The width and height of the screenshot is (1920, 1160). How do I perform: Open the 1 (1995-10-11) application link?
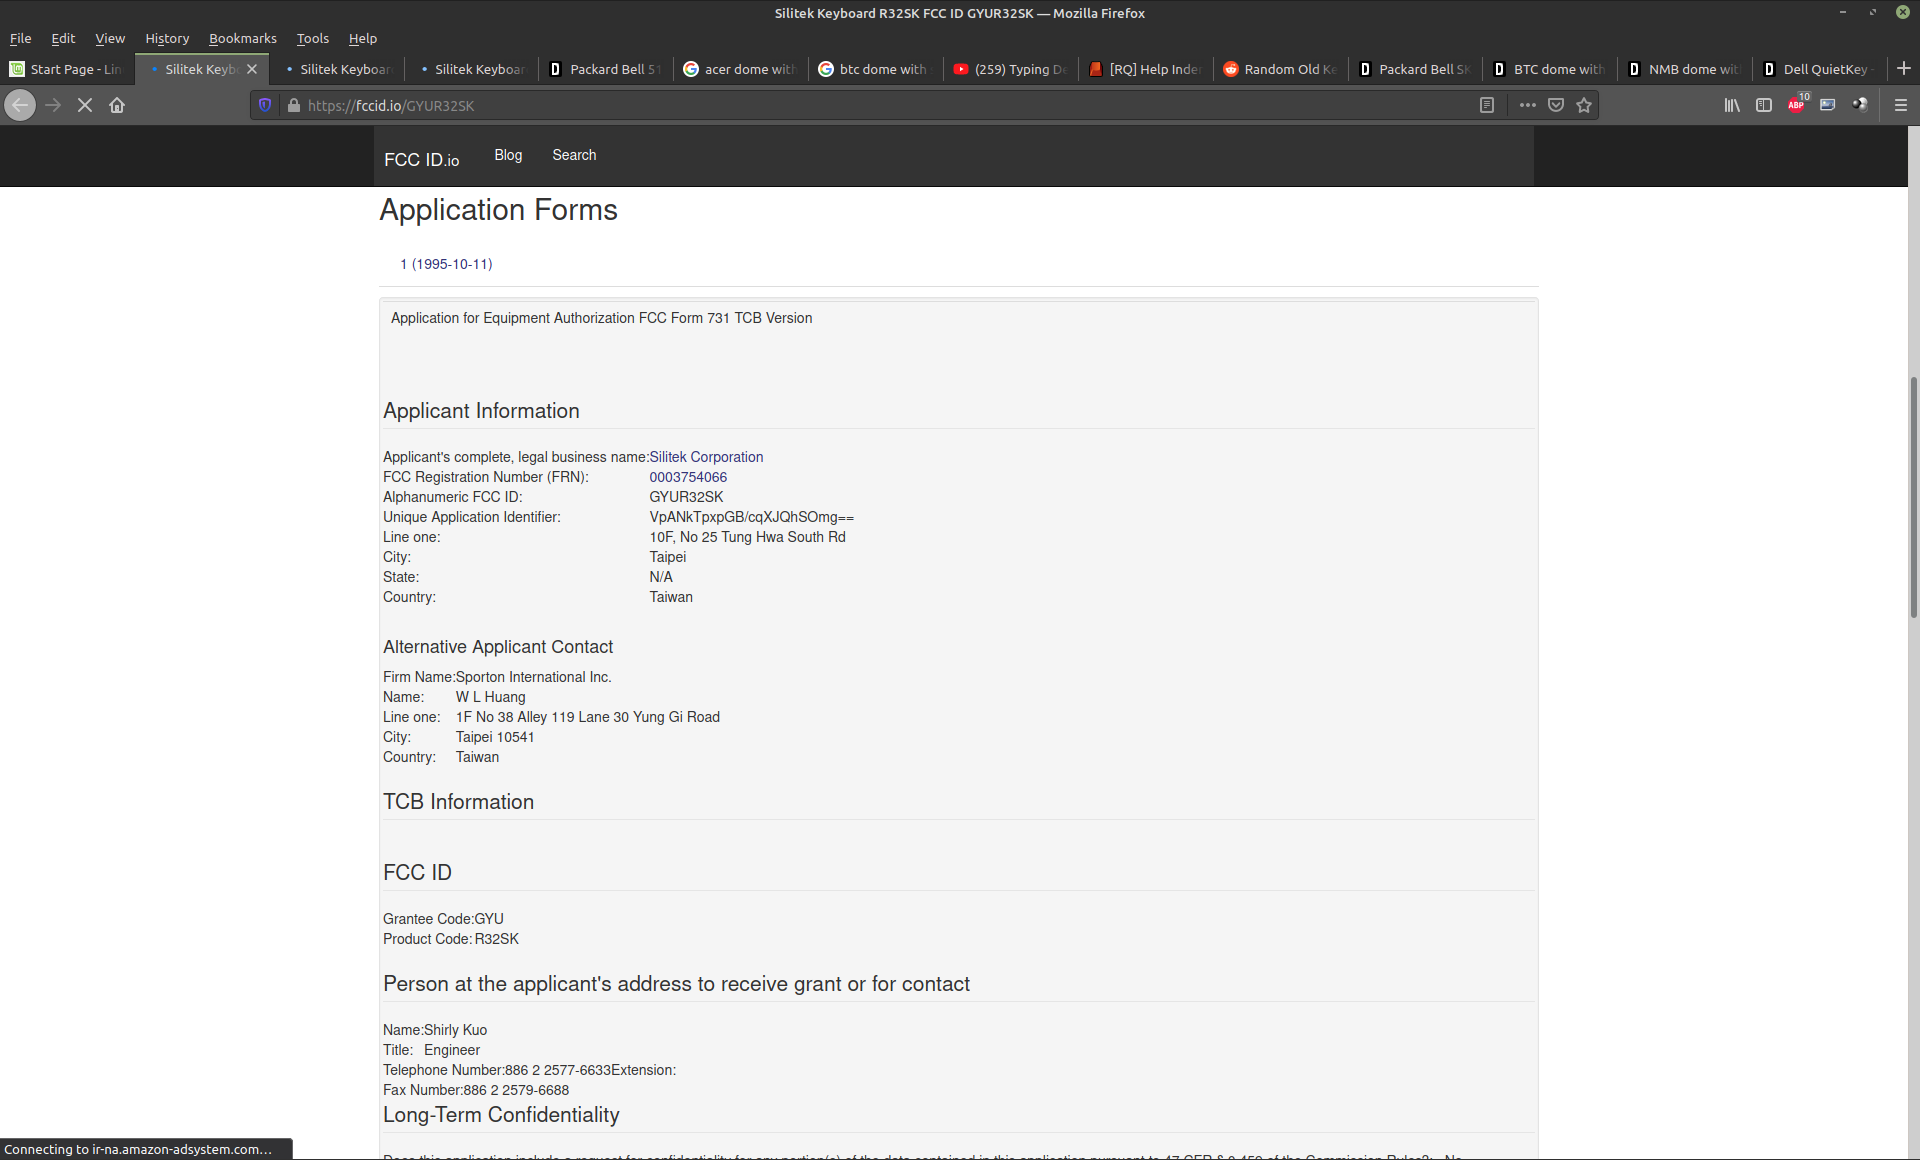(446, 263)
